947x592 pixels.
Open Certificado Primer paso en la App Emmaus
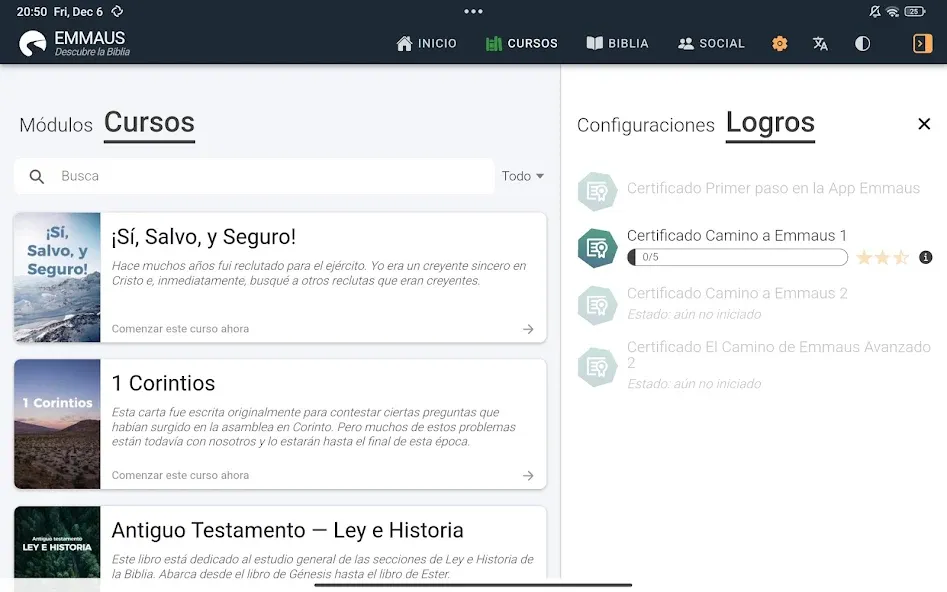click(x=773, y=188)
